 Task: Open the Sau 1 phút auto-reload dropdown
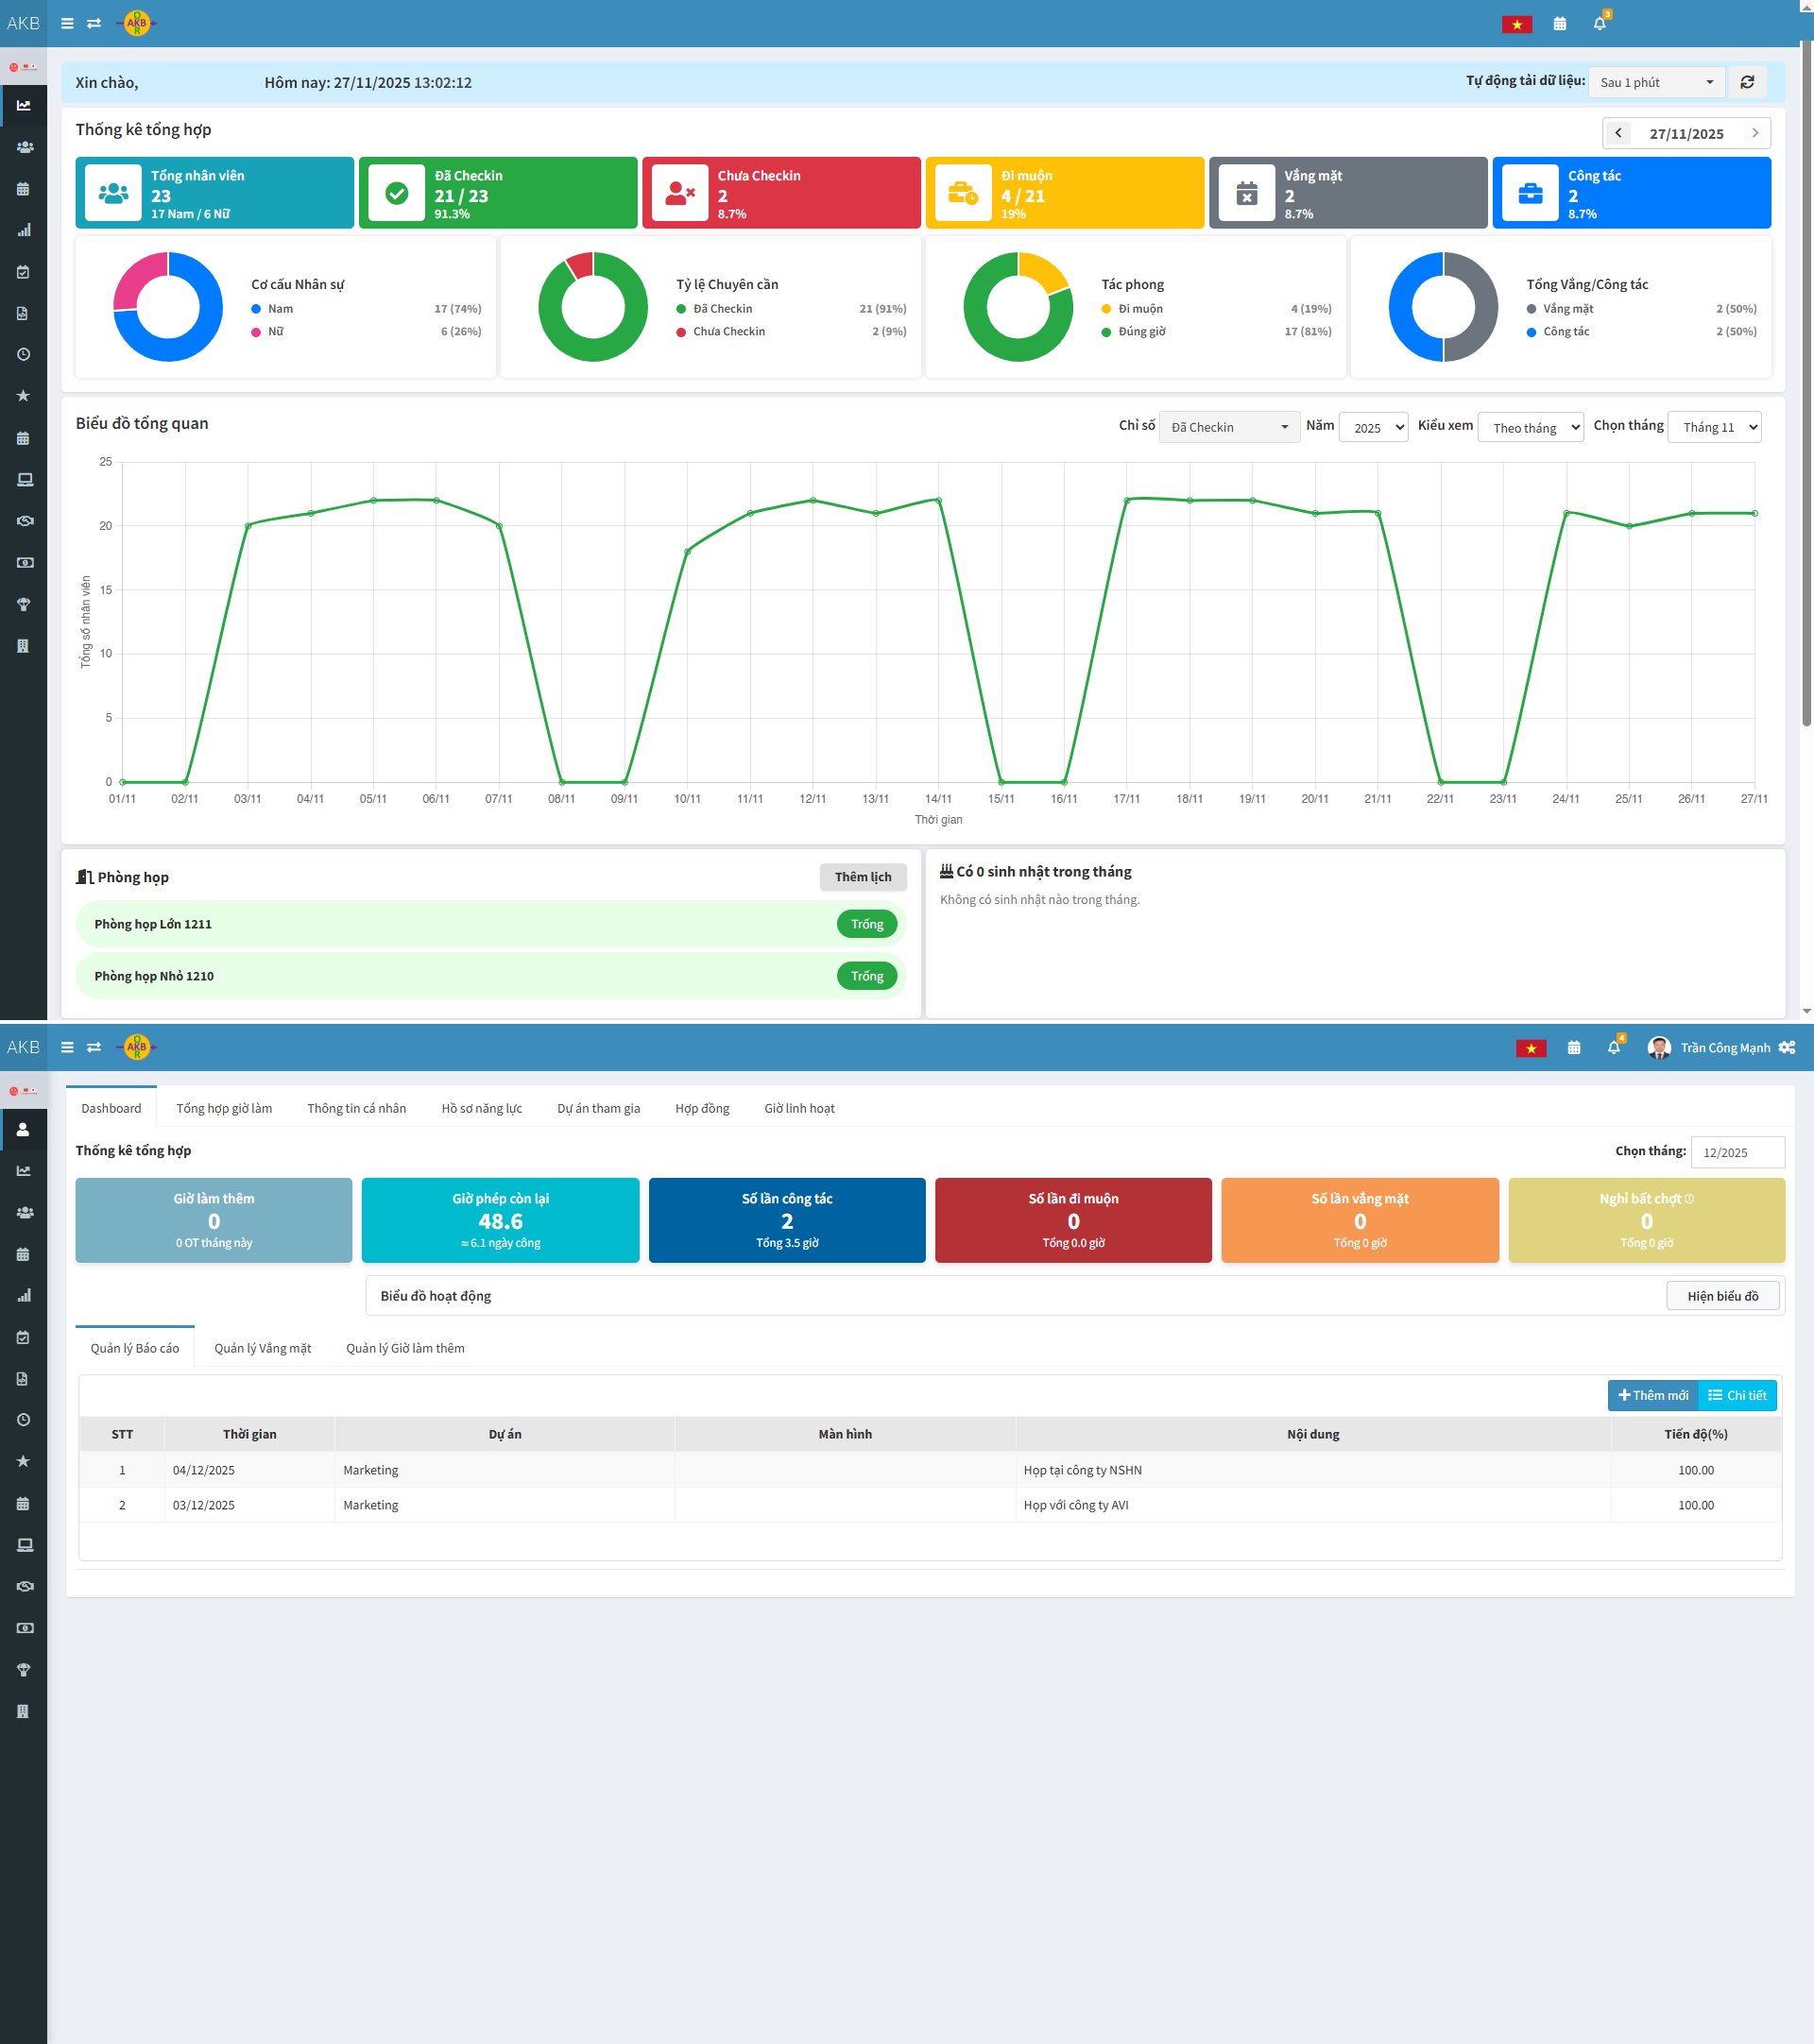tap(1656, 82)
